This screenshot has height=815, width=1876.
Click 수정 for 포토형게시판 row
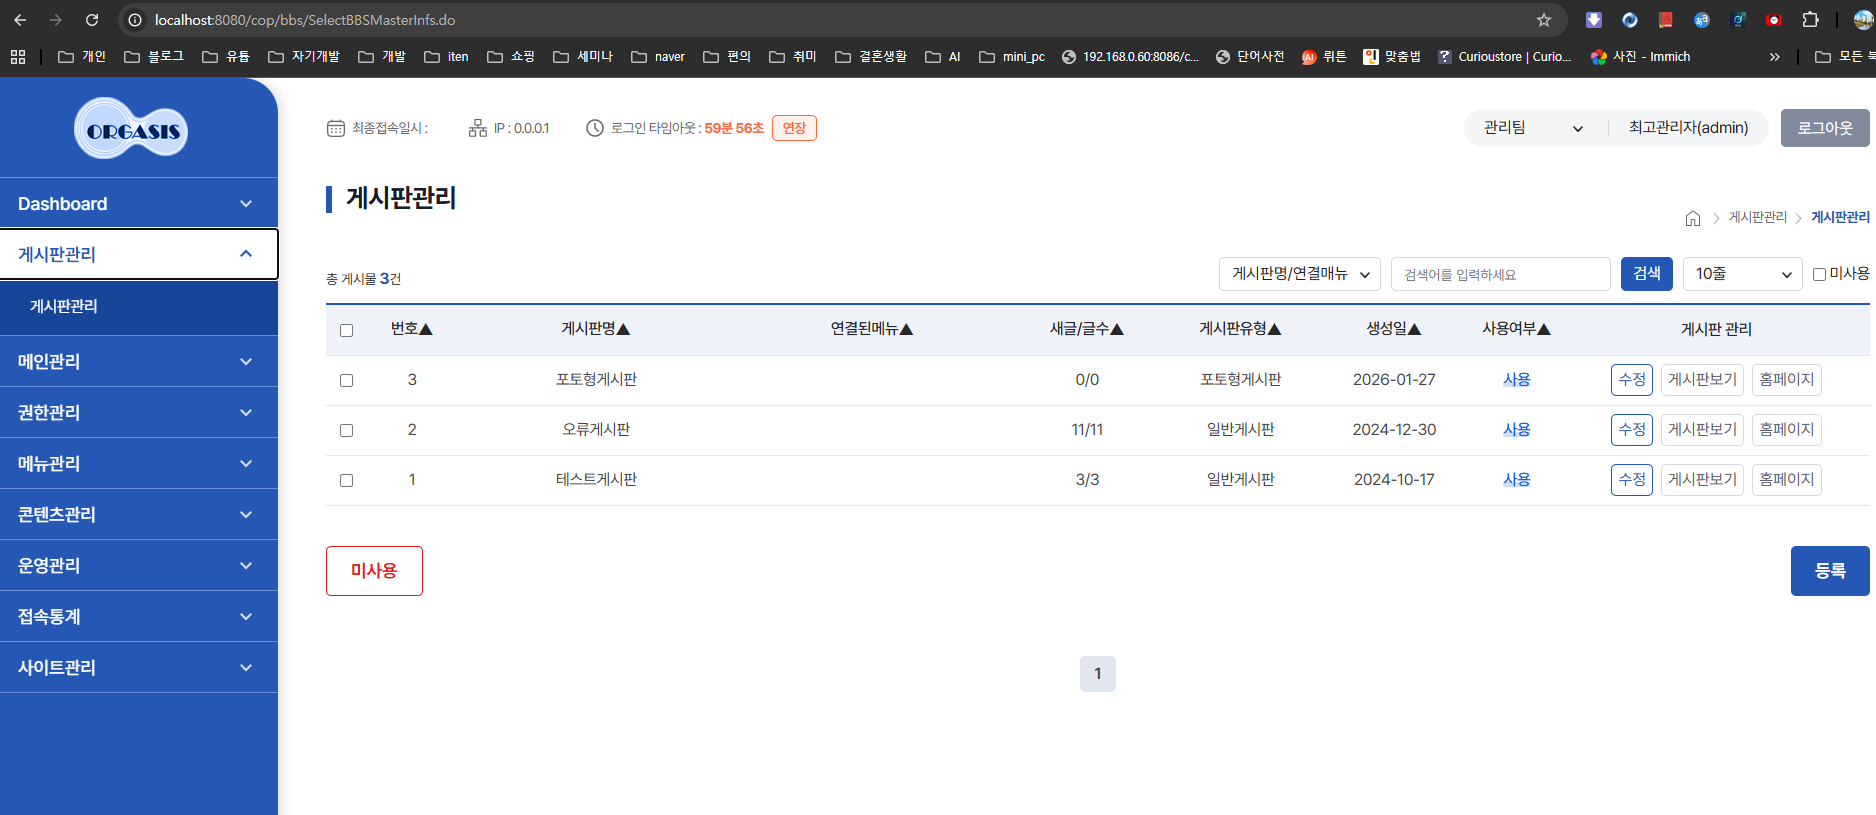click(x=1631, y=380)
